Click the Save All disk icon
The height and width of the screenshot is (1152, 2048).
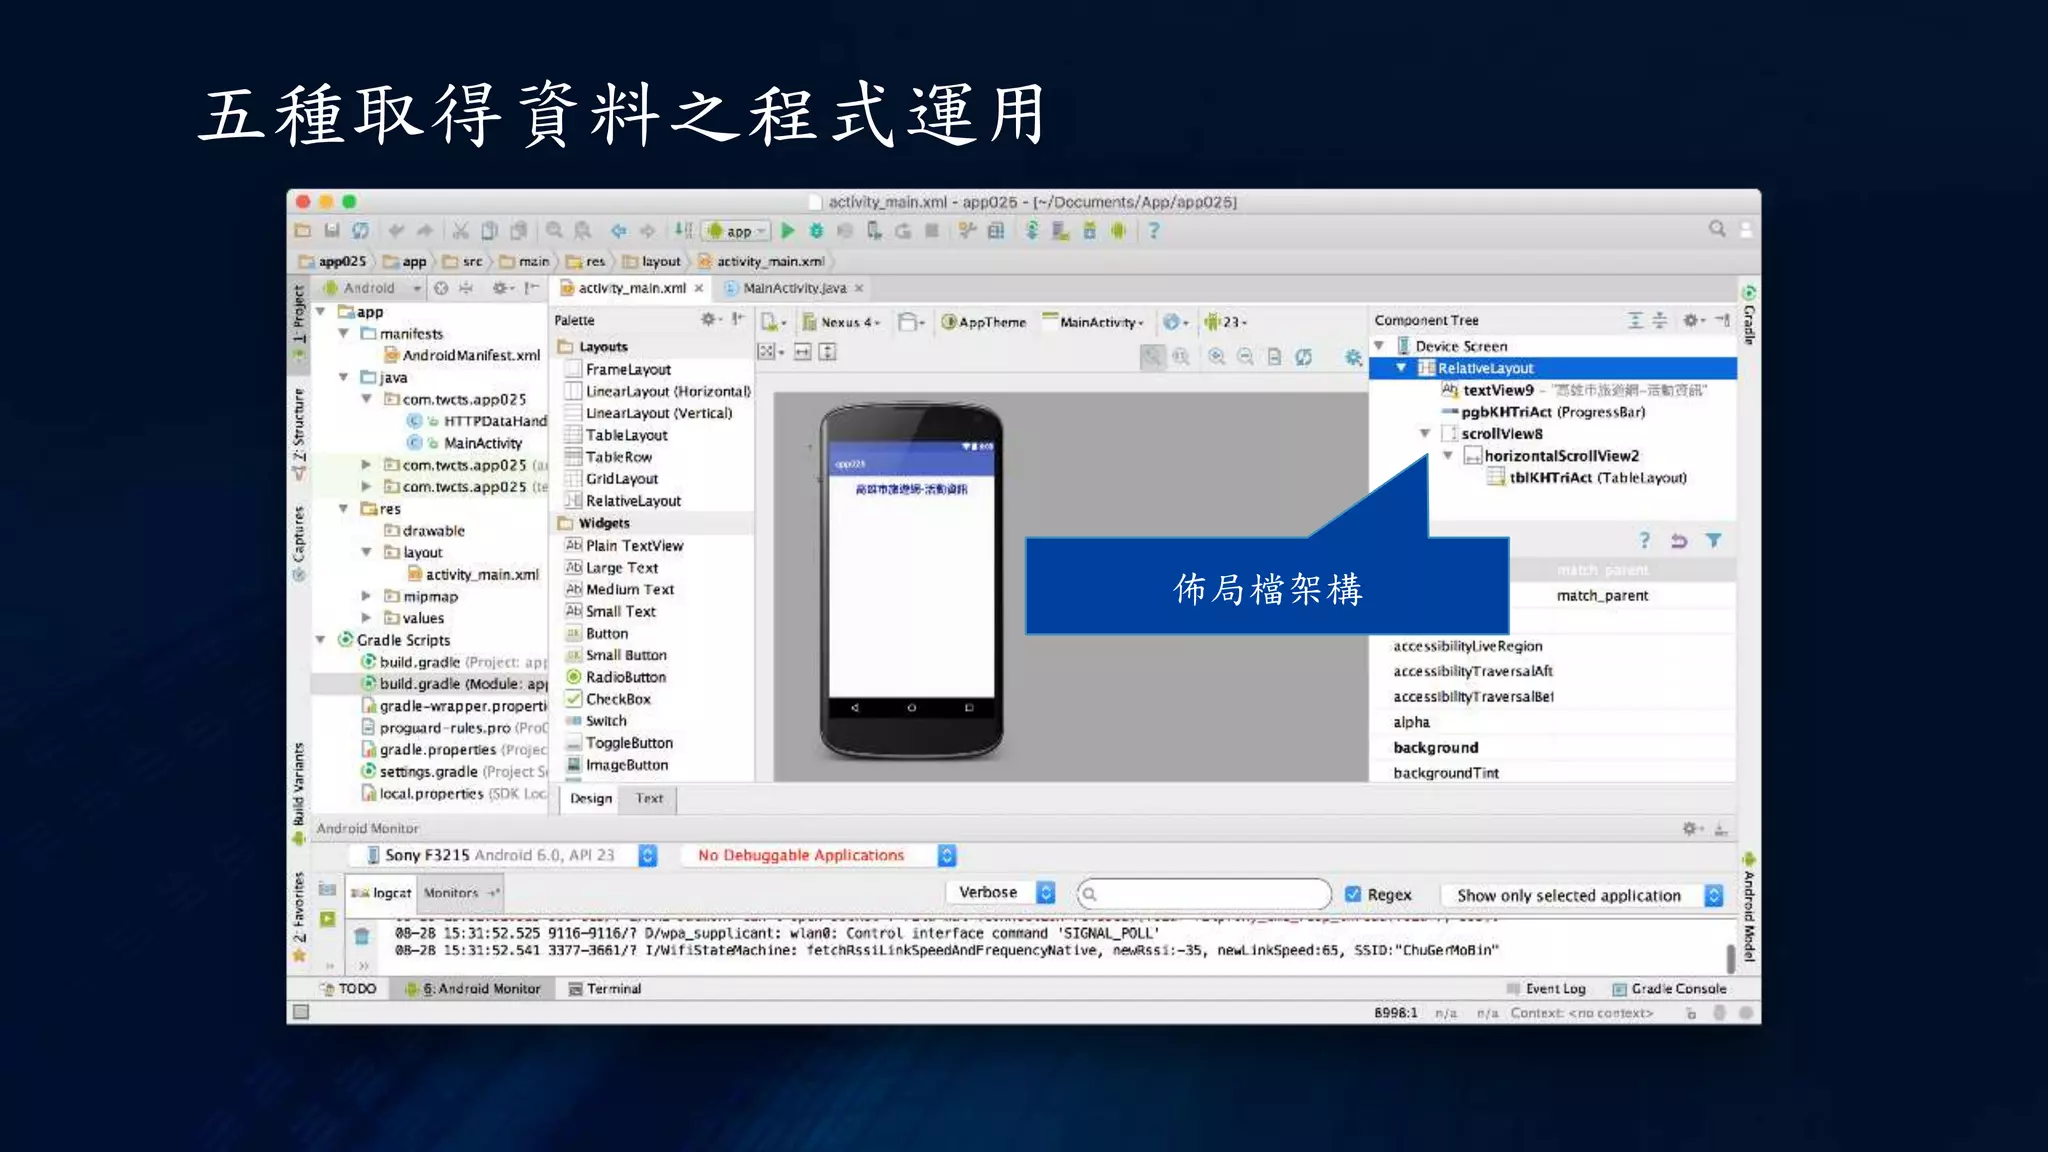coord(332,231)
